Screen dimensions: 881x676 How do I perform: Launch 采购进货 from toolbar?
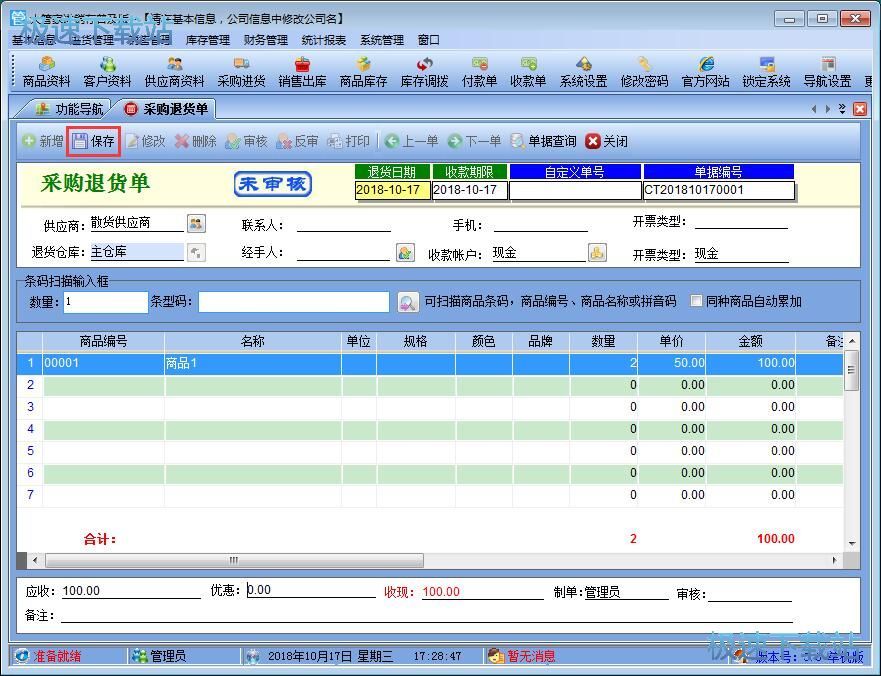click(242, 72)
